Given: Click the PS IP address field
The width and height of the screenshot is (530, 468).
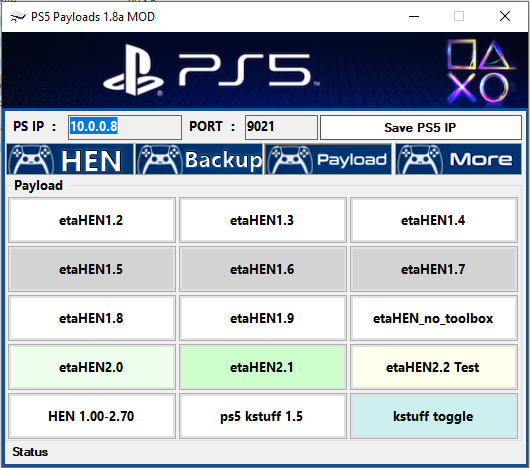Looking at the screenshot, I should [x=125, y=127].
